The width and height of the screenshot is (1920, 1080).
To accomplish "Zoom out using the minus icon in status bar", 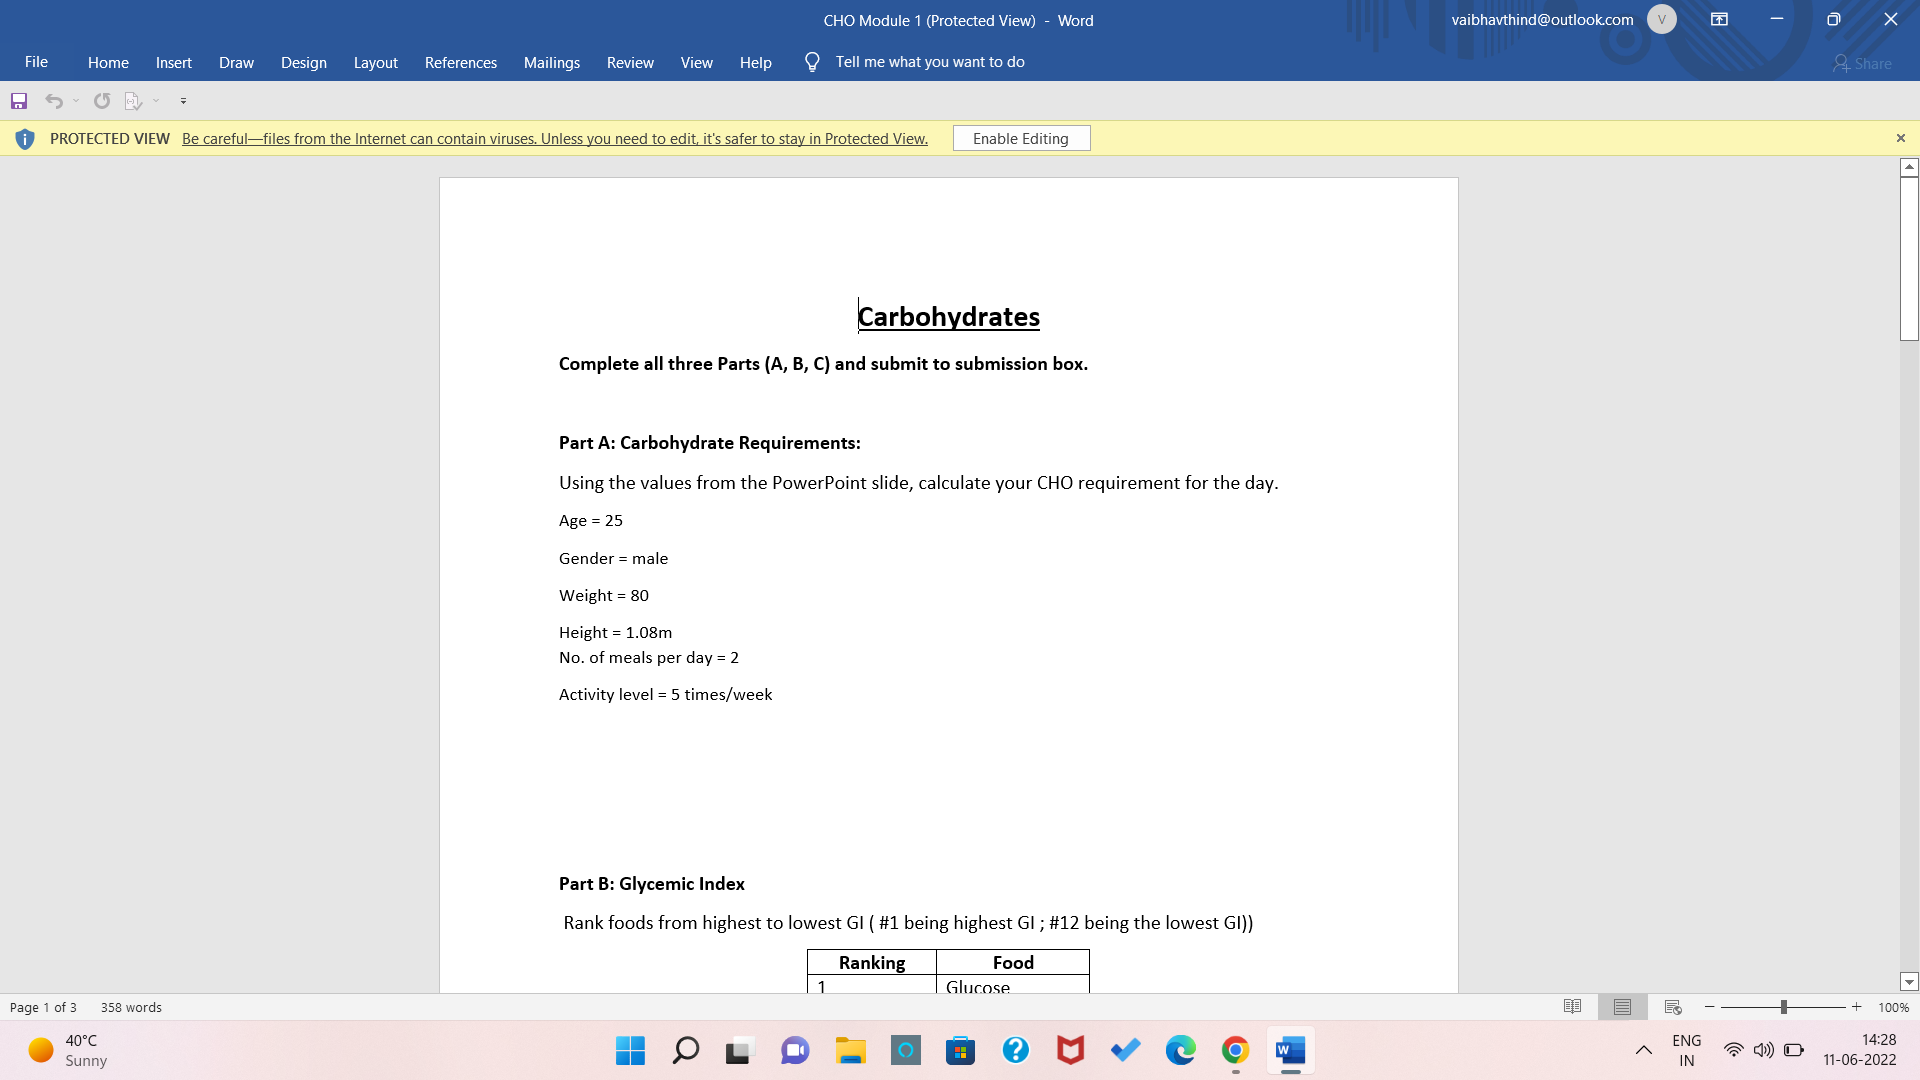I will [1710, 1007].
